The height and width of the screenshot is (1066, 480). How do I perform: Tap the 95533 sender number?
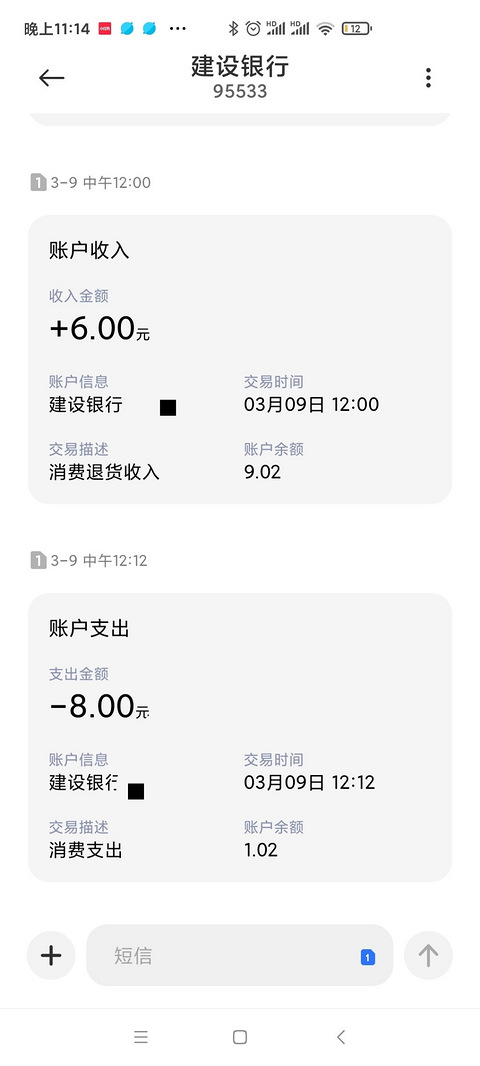tap(240, 91)
